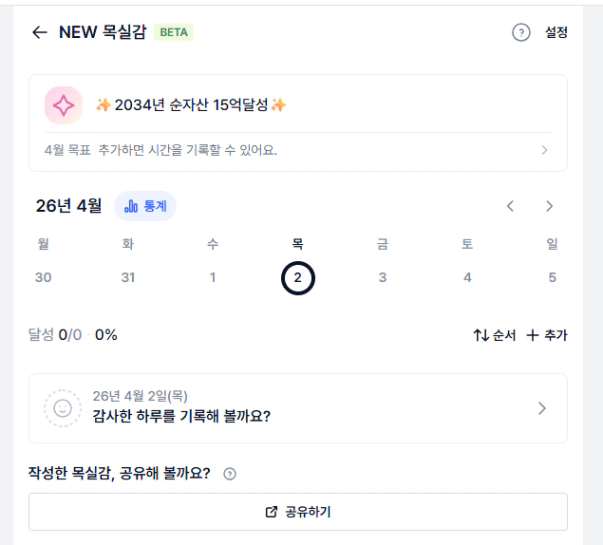Image resolution: width=603 pixels, height=545 pixels.
Task: Click 추가 to add an item
Action: click(x=547, y=336)
